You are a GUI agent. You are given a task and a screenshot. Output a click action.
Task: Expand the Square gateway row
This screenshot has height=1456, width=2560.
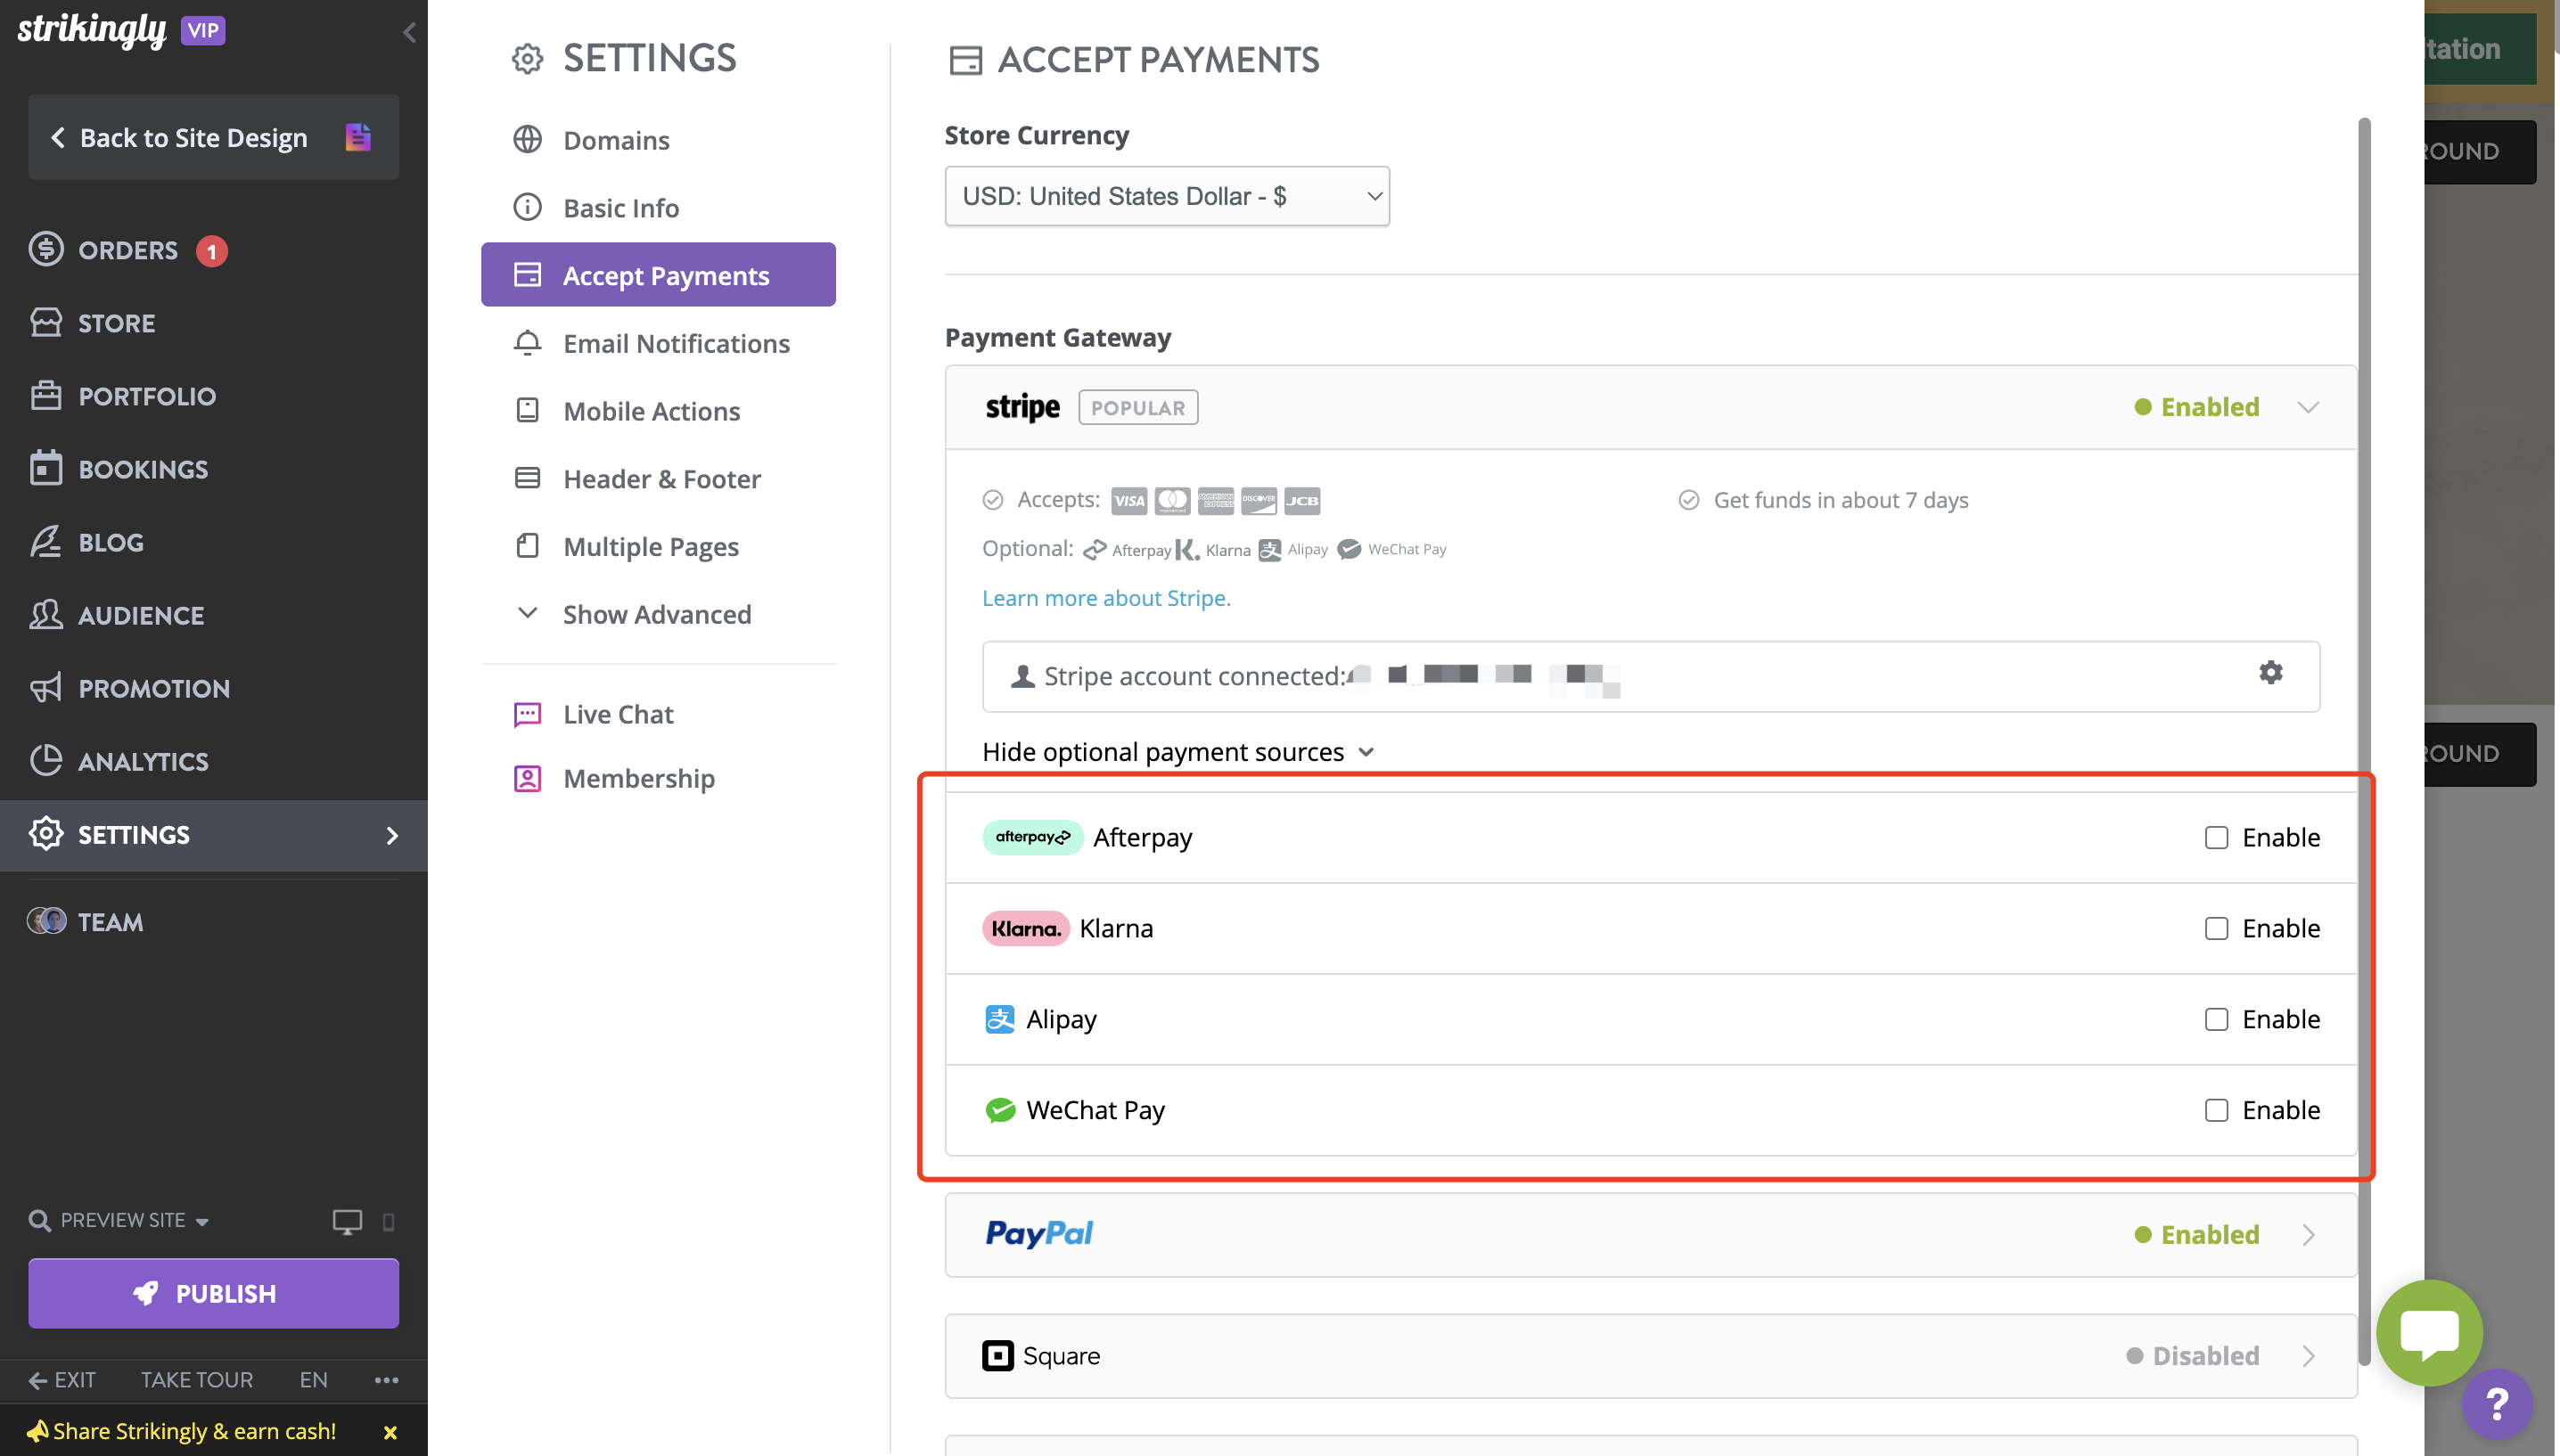click(1650, 1355)
